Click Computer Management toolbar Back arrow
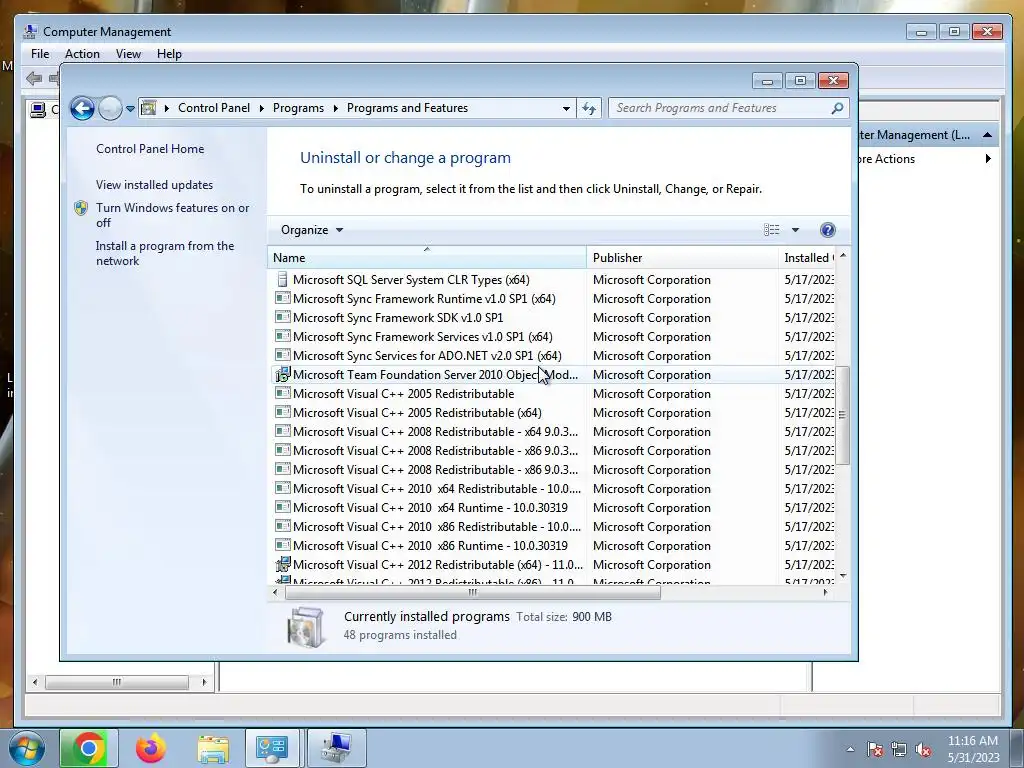This screenshot has width=1024, height=768. click(34, 79)
